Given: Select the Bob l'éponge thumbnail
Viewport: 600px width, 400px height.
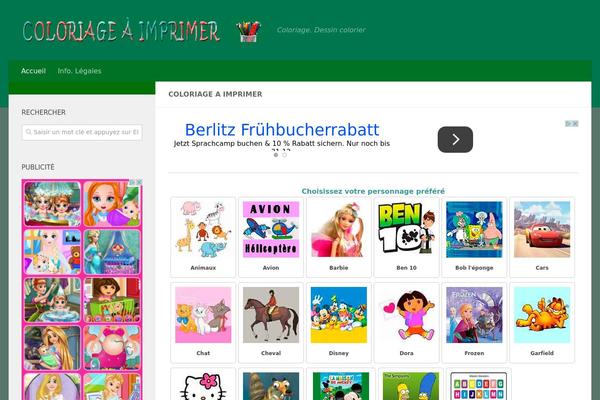Looking at the screenshot, I should coord(474,230).
